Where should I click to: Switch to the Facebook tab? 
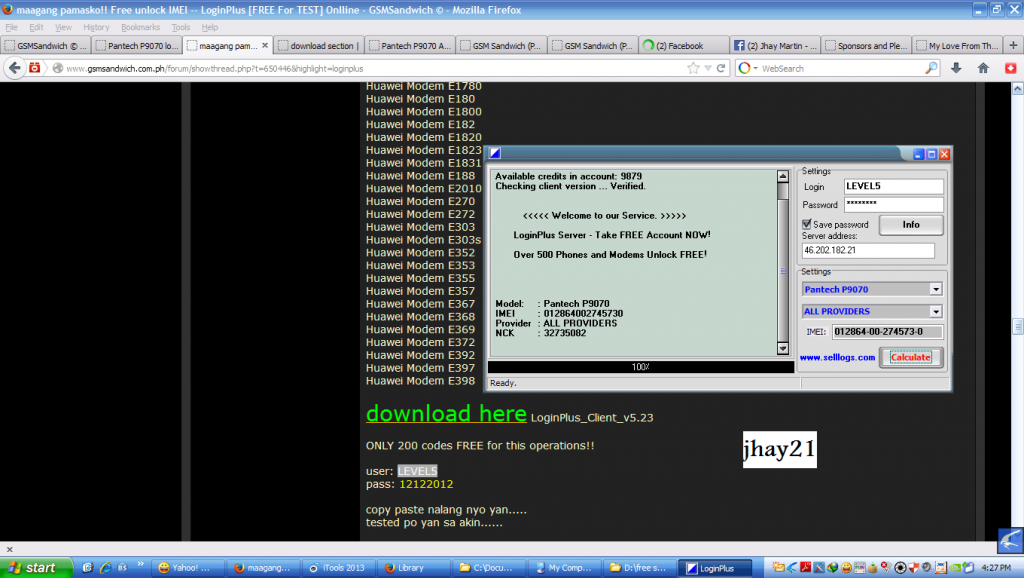point(680,45)
